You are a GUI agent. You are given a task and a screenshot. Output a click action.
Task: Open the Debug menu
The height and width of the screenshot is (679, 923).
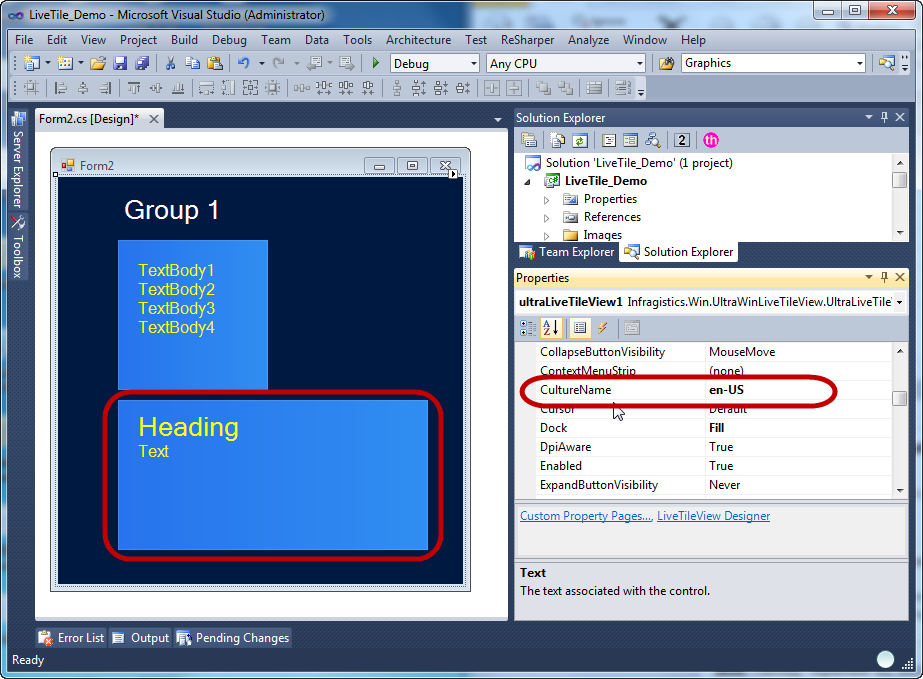pos(229,40)
